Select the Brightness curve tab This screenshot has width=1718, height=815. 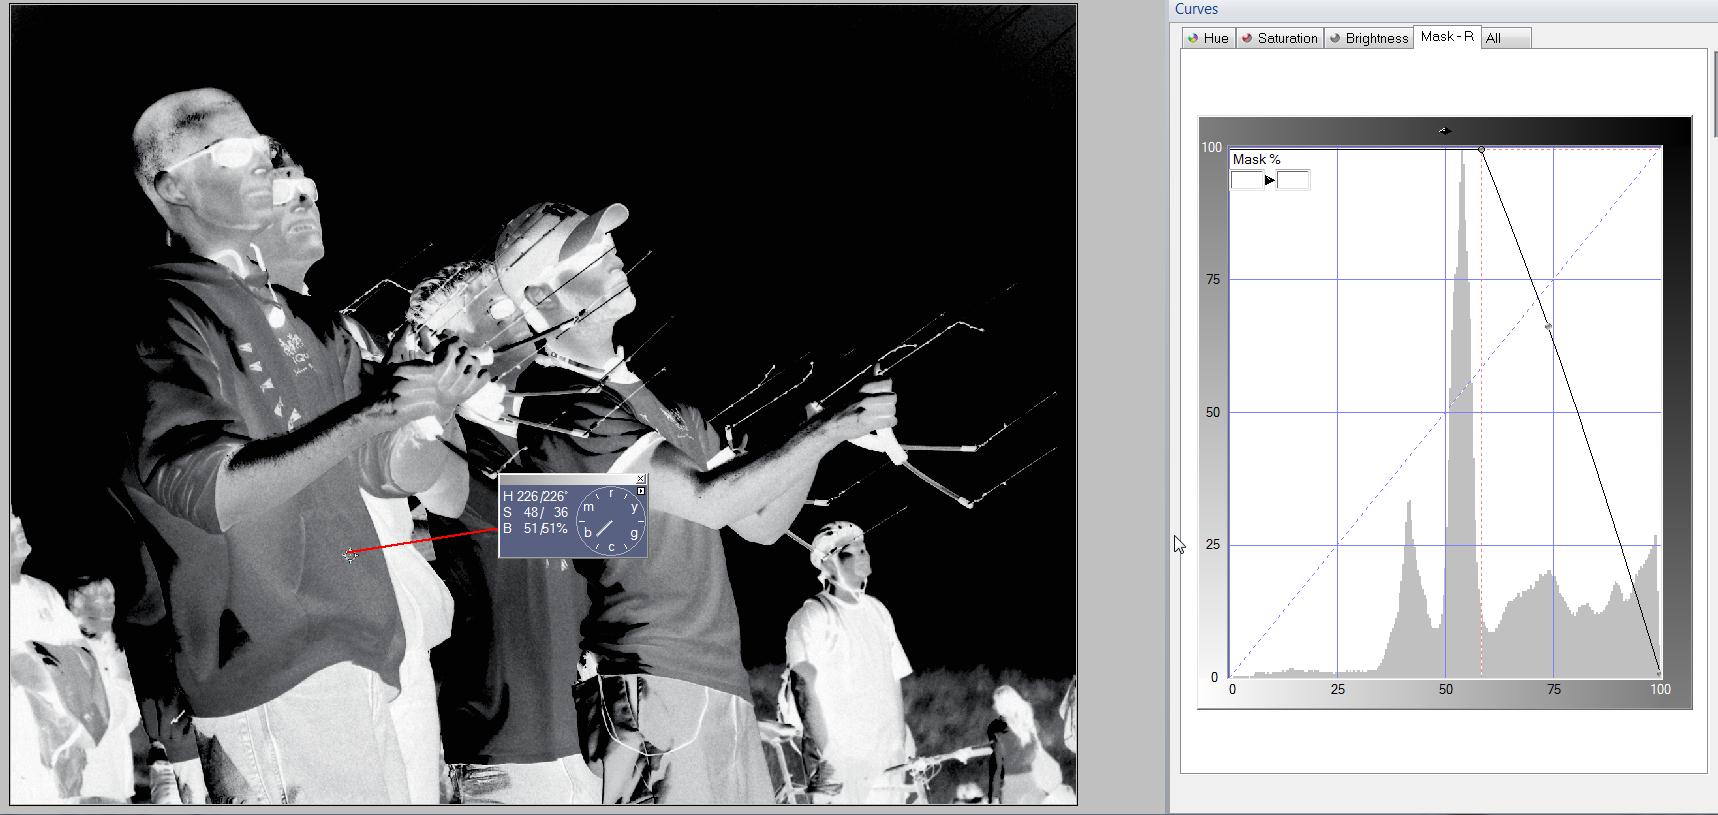coord(1368,38)
